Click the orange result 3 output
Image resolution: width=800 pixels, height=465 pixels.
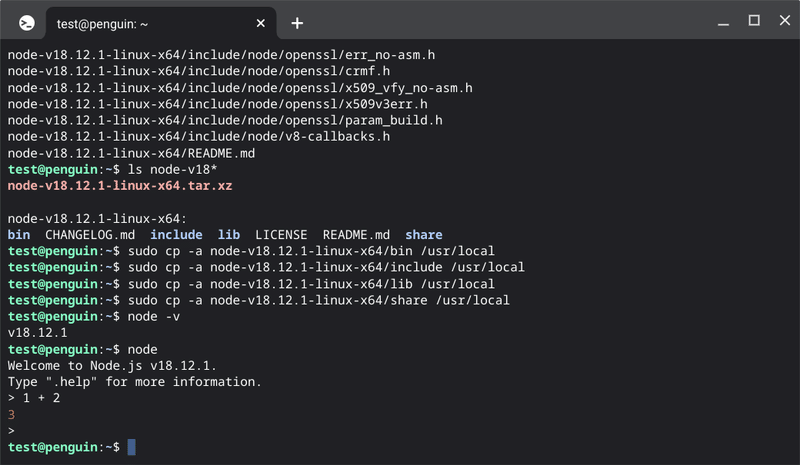(11, 414)
